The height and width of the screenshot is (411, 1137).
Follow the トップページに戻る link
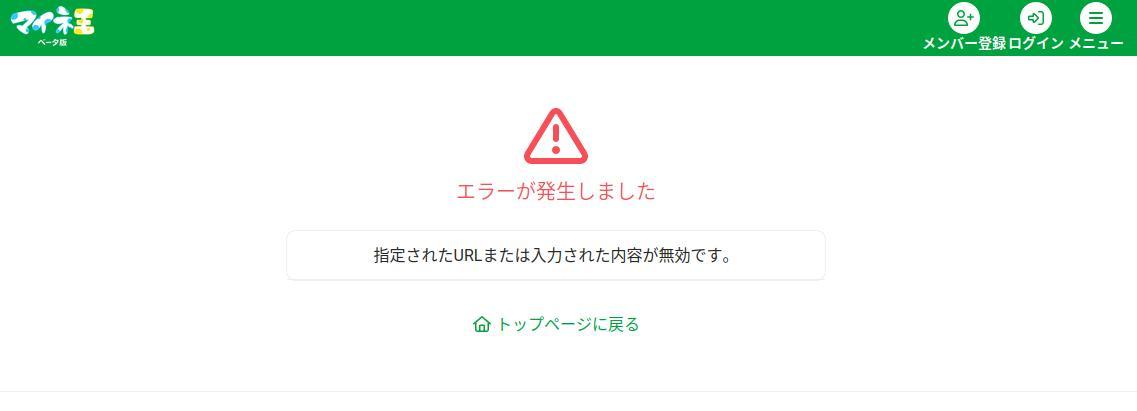click(x=555, y=324)
